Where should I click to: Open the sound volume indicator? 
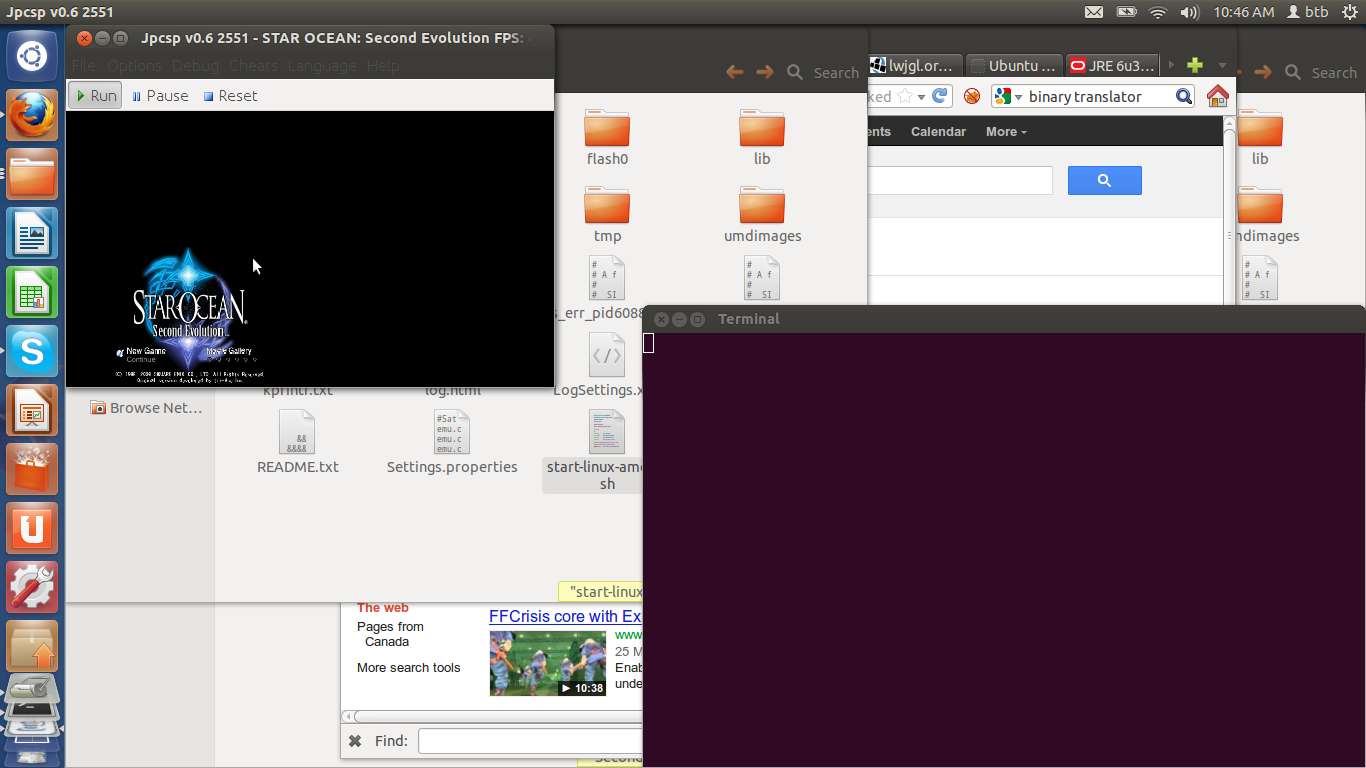pos(1189,12)
